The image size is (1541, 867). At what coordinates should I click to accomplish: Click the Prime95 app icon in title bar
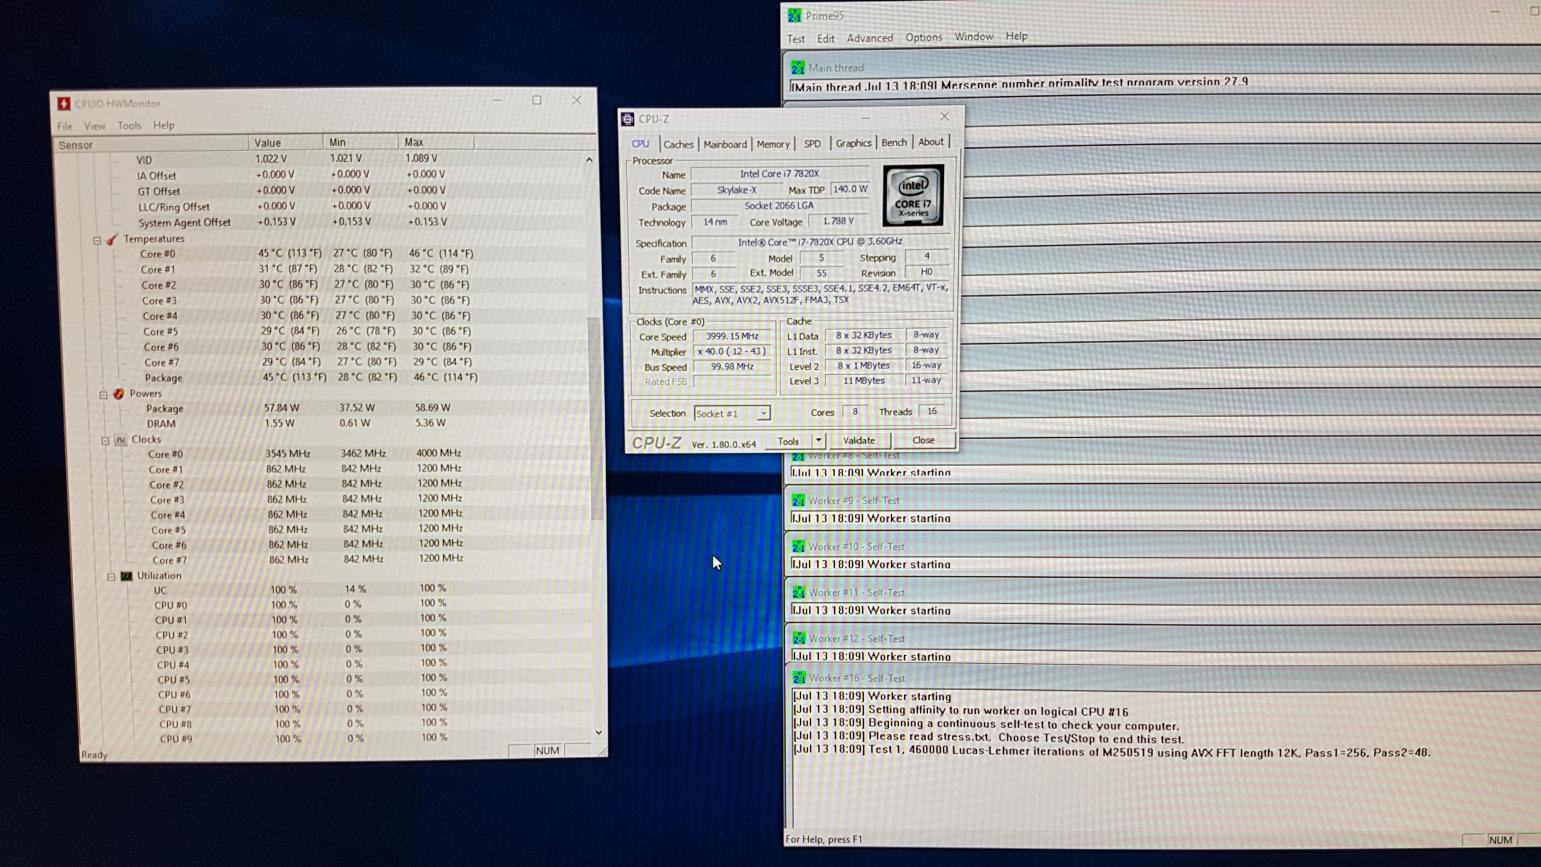point(795,15)
